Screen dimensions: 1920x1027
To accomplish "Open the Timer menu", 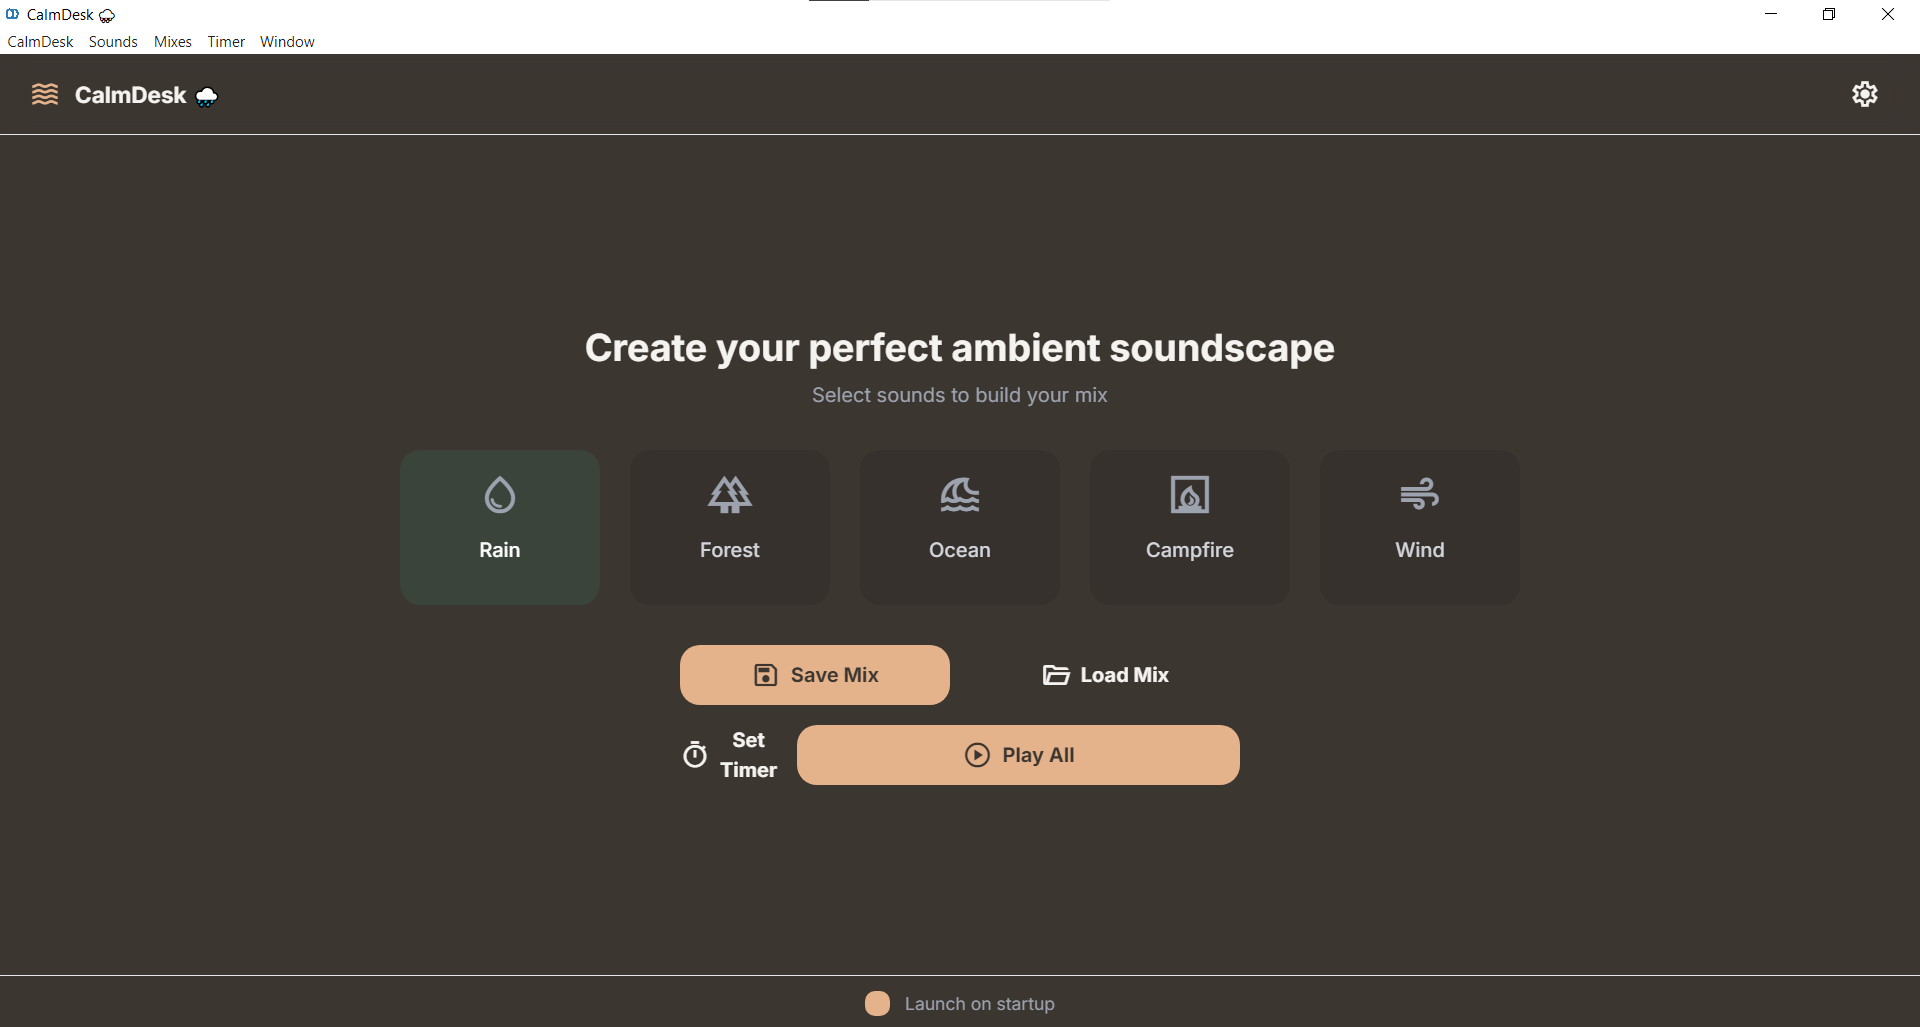I will tap(226, 42).
